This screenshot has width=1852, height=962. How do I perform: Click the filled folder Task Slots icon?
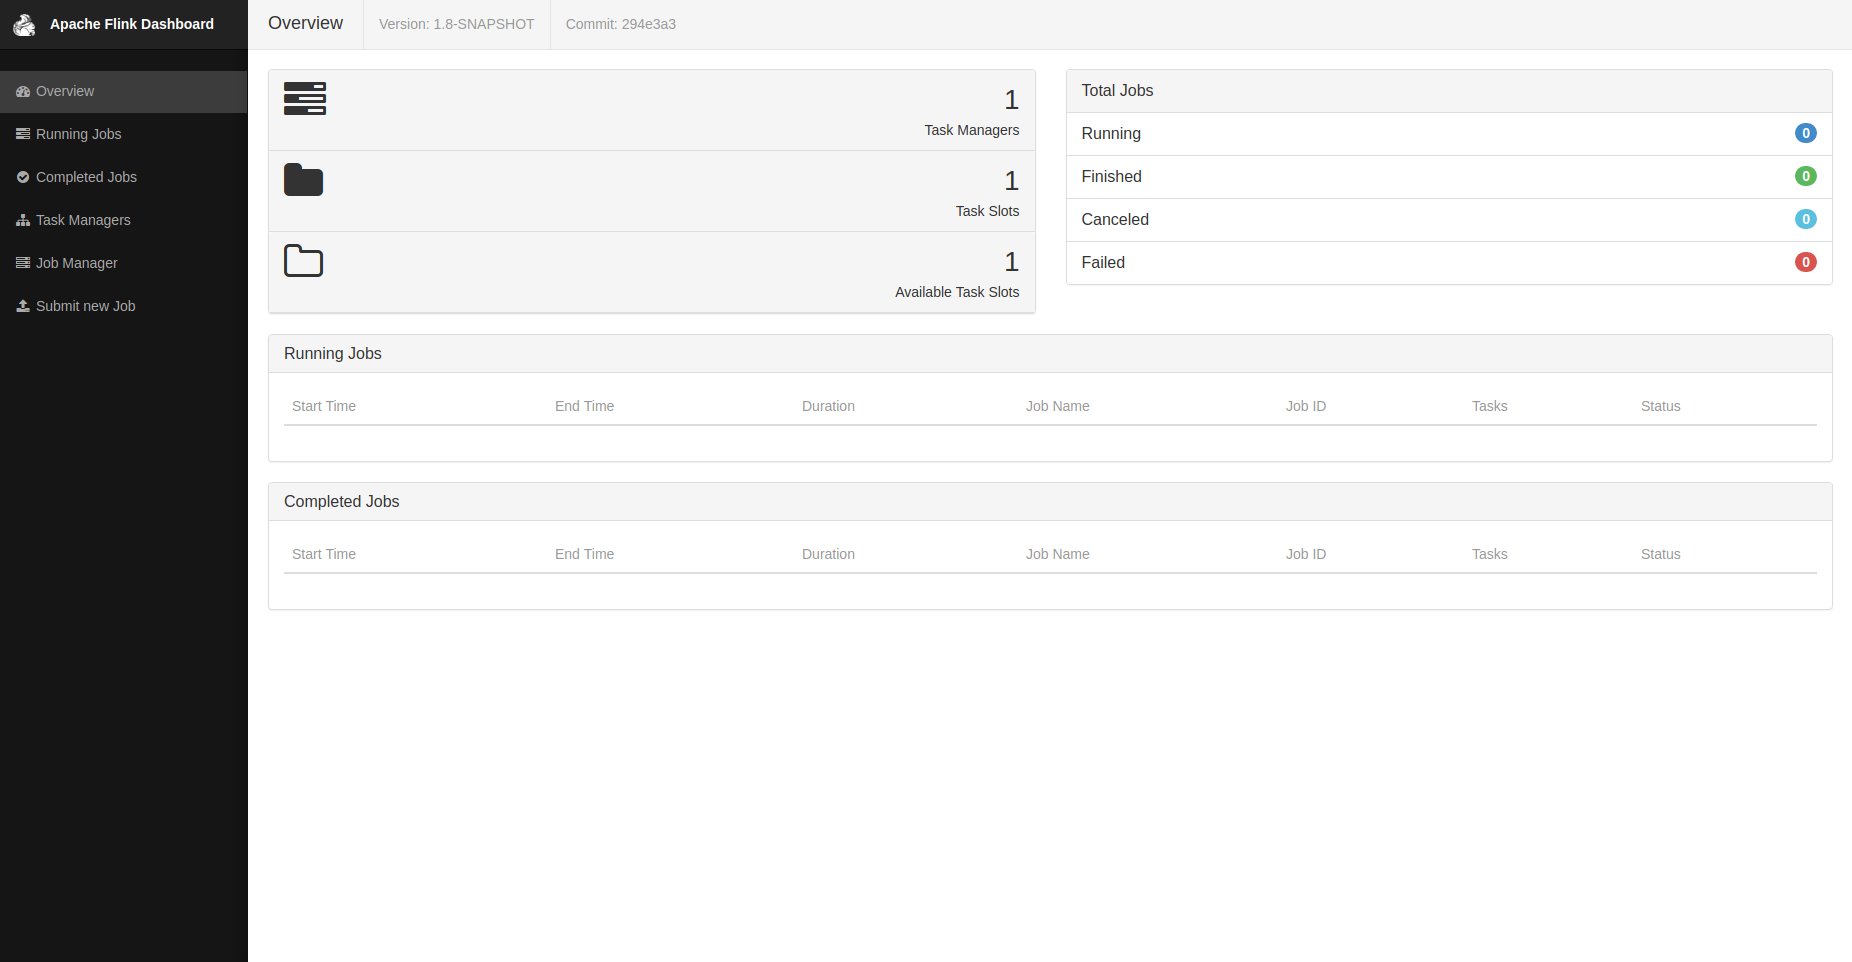tap(304, 180)
